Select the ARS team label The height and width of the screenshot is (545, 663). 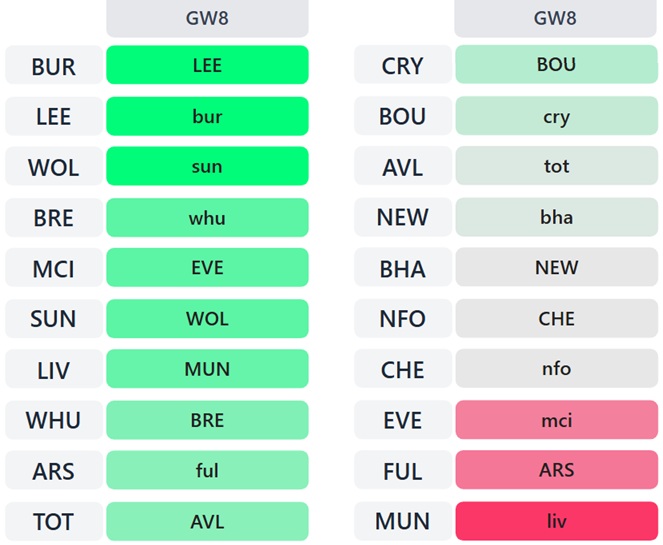53,471
